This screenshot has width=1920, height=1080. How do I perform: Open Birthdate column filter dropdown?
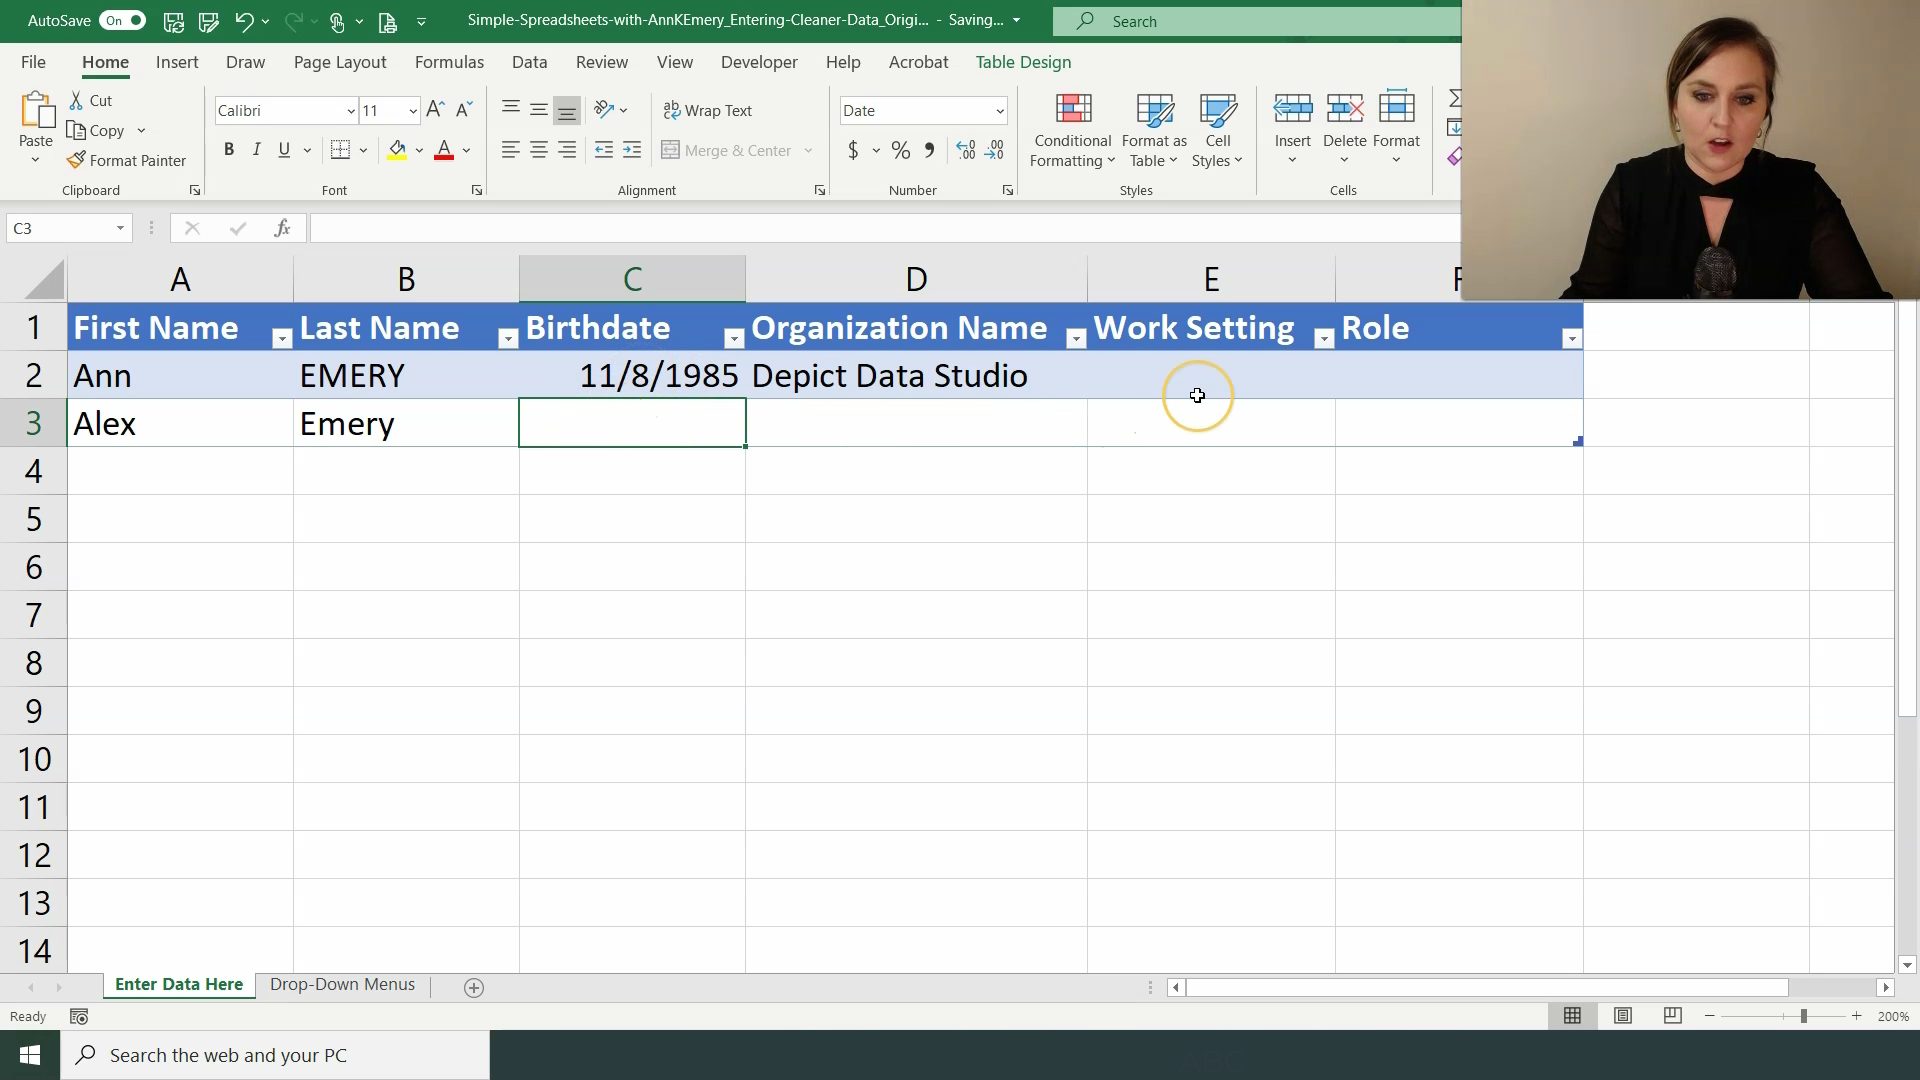click(x=734, y=339)
